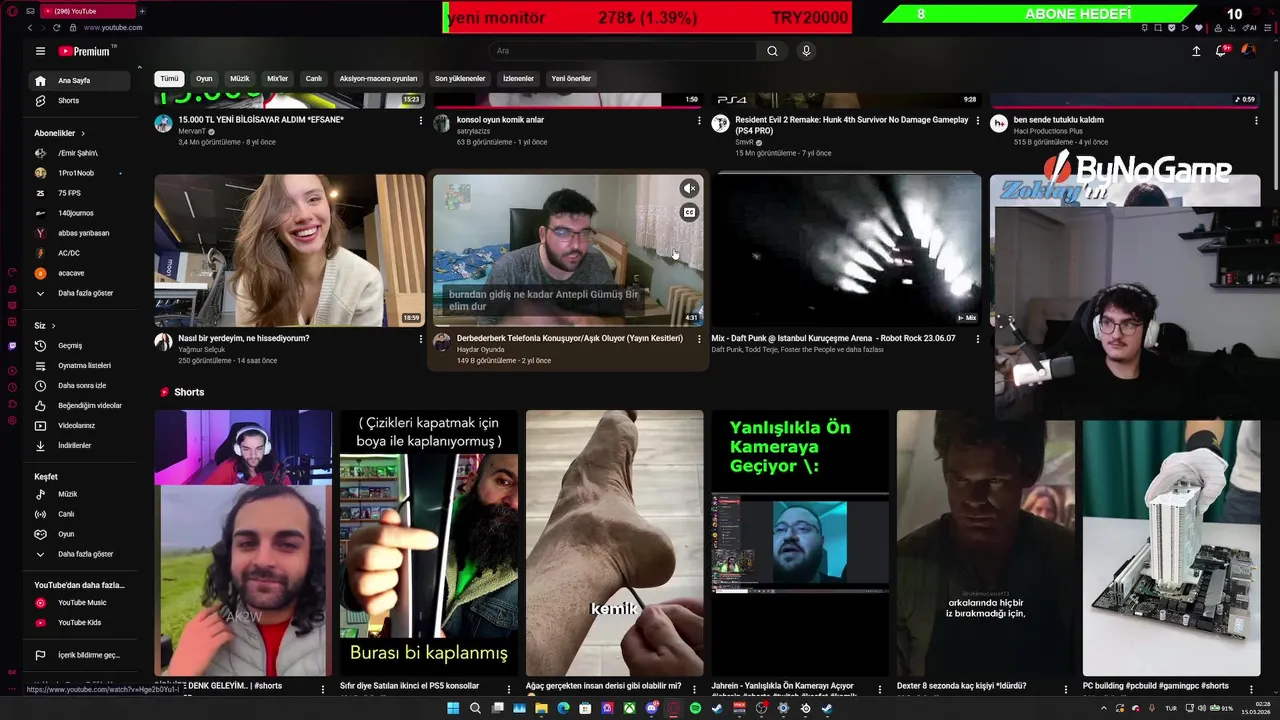Open Oyun under Keşfet

tap(80, 534)
